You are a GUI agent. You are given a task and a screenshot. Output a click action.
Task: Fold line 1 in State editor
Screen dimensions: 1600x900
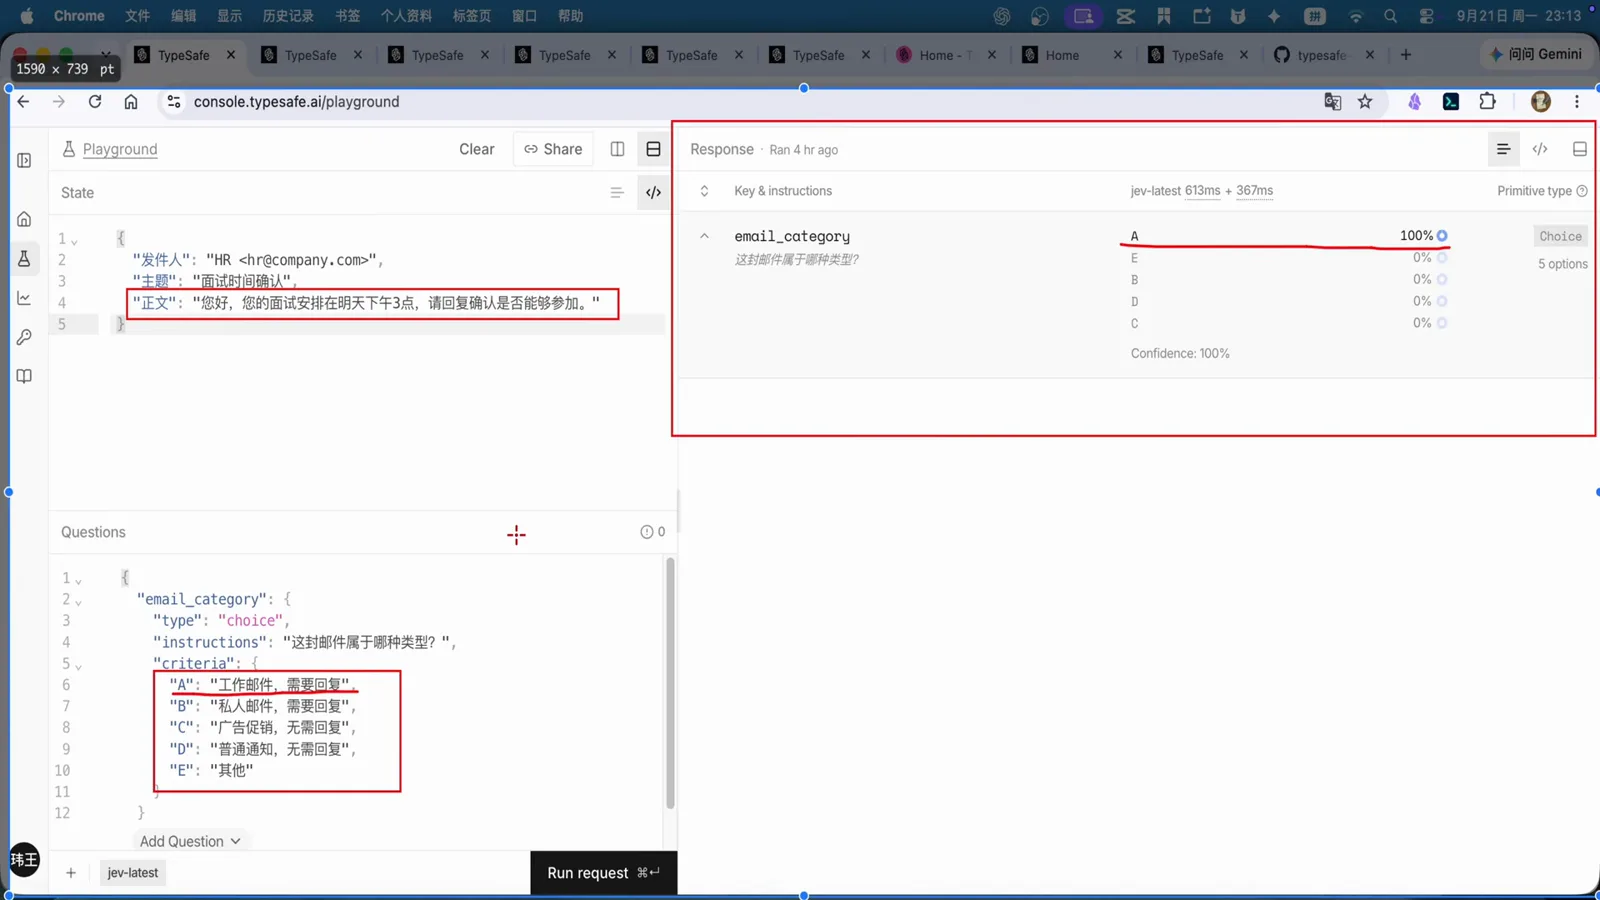75,241
